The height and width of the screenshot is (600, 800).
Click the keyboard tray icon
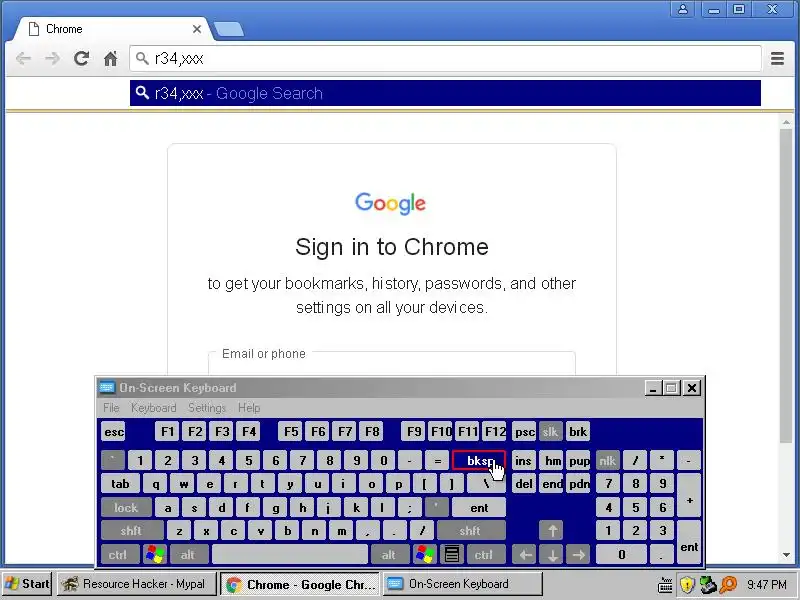[665, 585]
